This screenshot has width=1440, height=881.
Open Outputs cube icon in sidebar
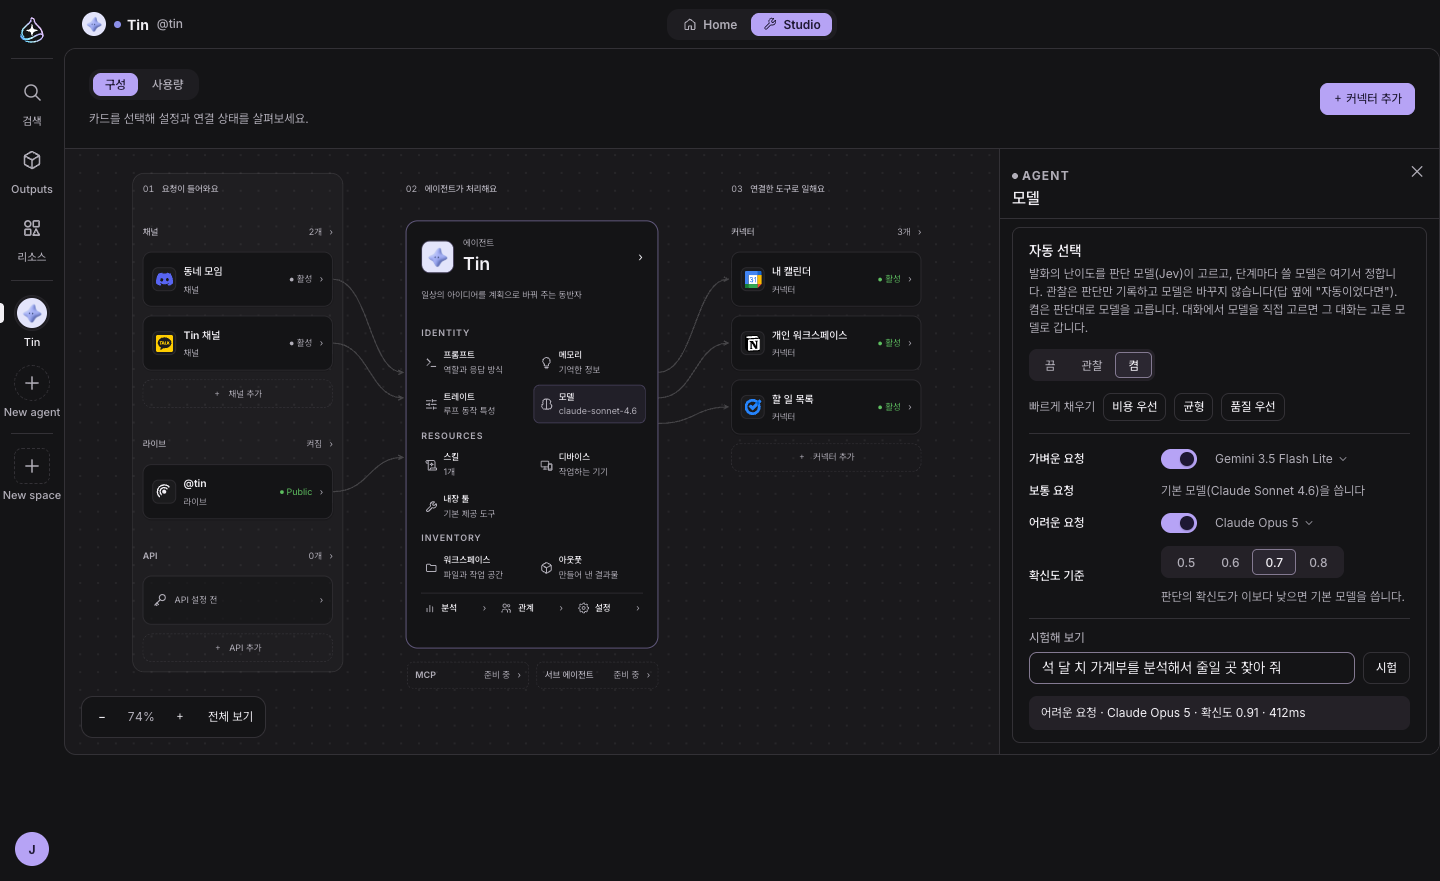coord(32,160)
